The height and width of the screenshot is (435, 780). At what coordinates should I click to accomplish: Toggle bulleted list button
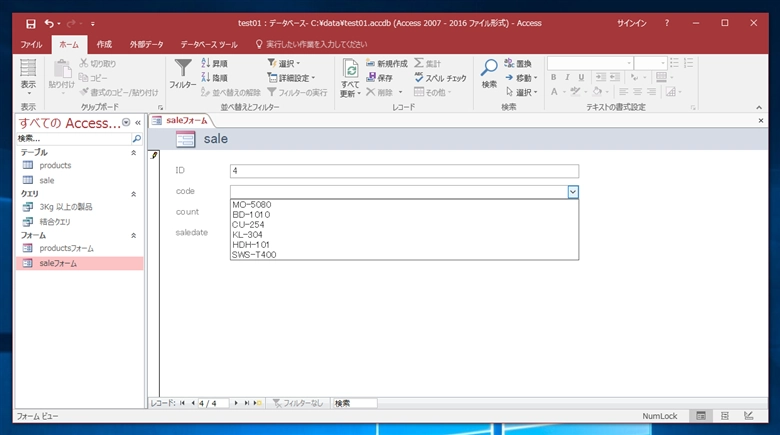pos(674,63)
